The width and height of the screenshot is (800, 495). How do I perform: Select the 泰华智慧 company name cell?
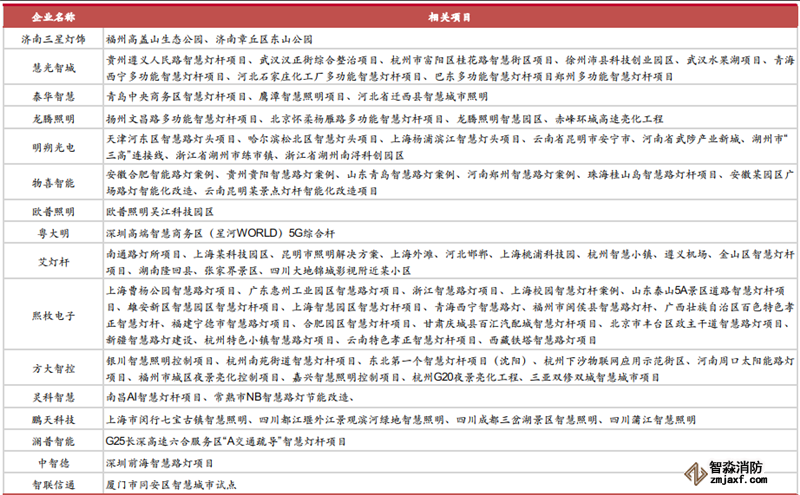click(51, 98)
